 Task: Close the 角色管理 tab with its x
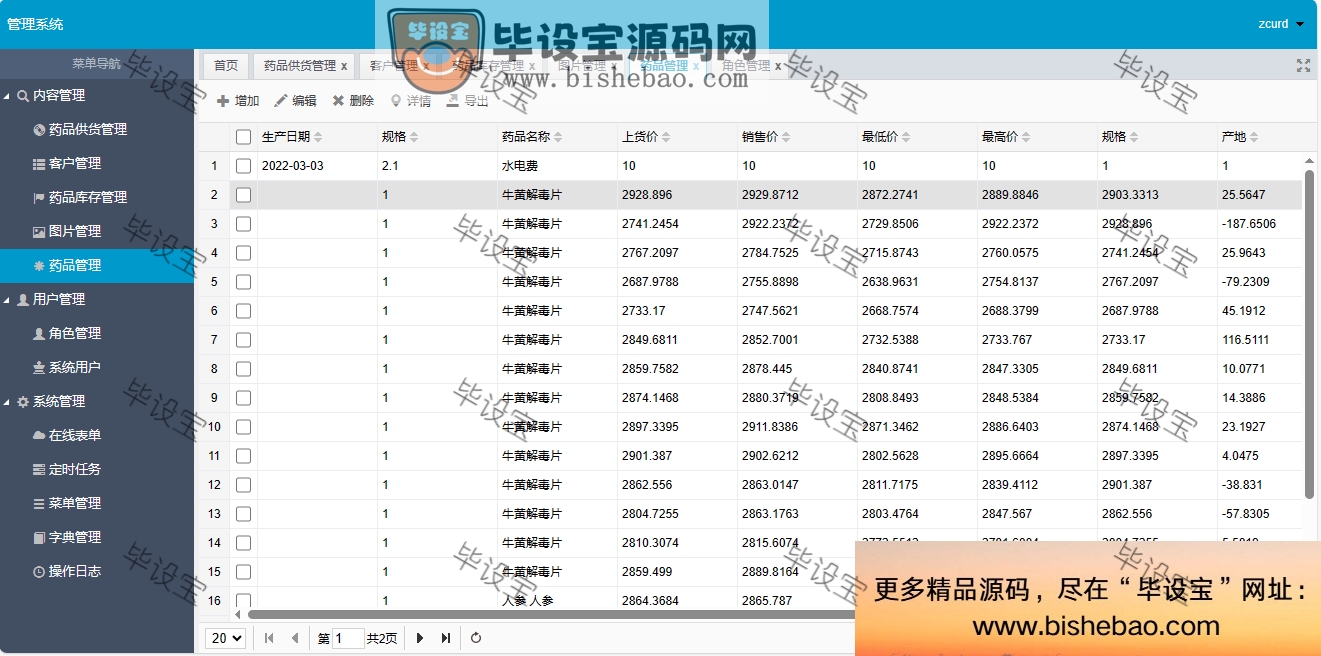tap(778, 67)
